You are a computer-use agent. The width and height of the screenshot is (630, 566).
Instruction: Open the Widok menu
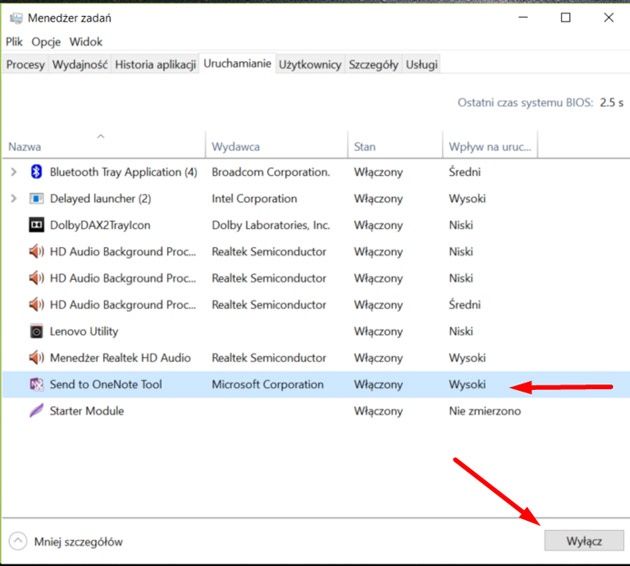86,42
